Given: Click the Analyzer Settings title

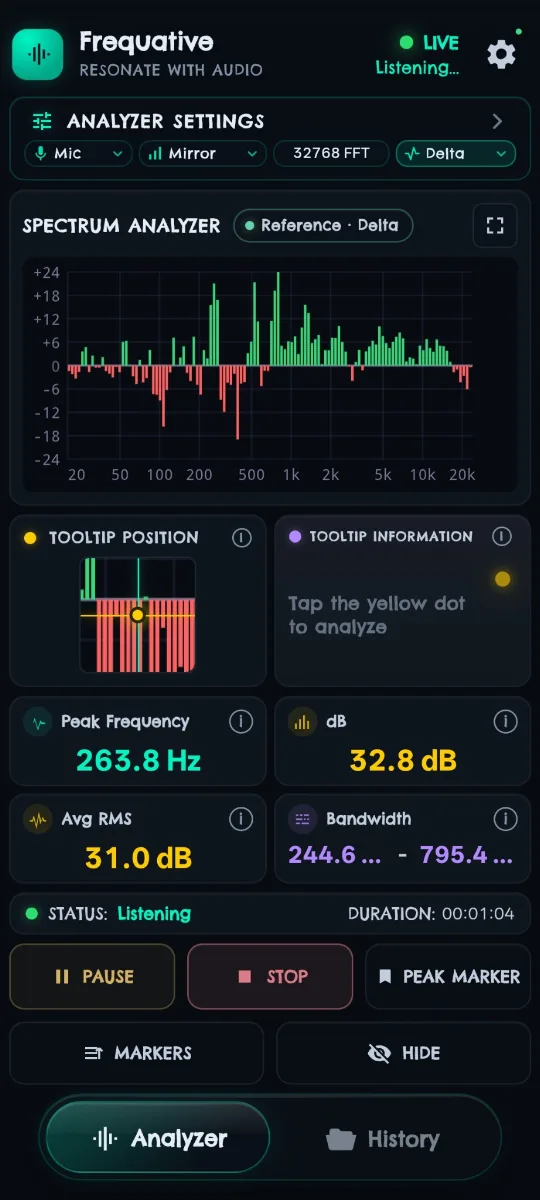Looking at the screenshot, I should (x=166, y=121).
